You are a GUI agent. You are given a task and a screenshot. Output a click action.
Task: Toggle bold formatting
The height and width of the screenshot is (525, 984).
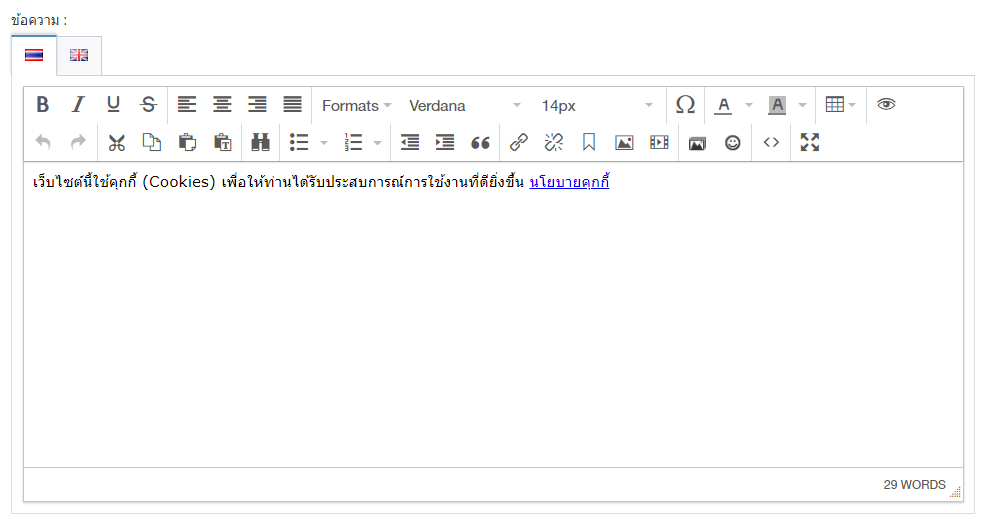43,105
